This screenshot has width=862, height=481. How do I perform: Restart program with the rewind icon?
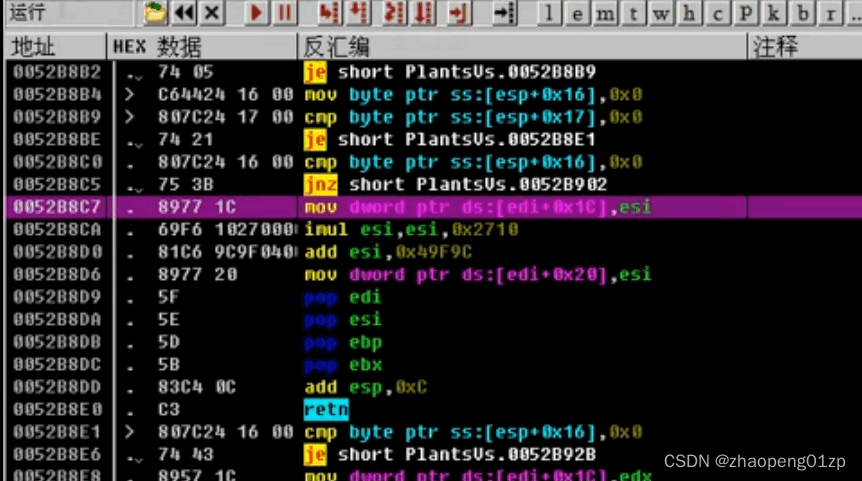point(184,13)
